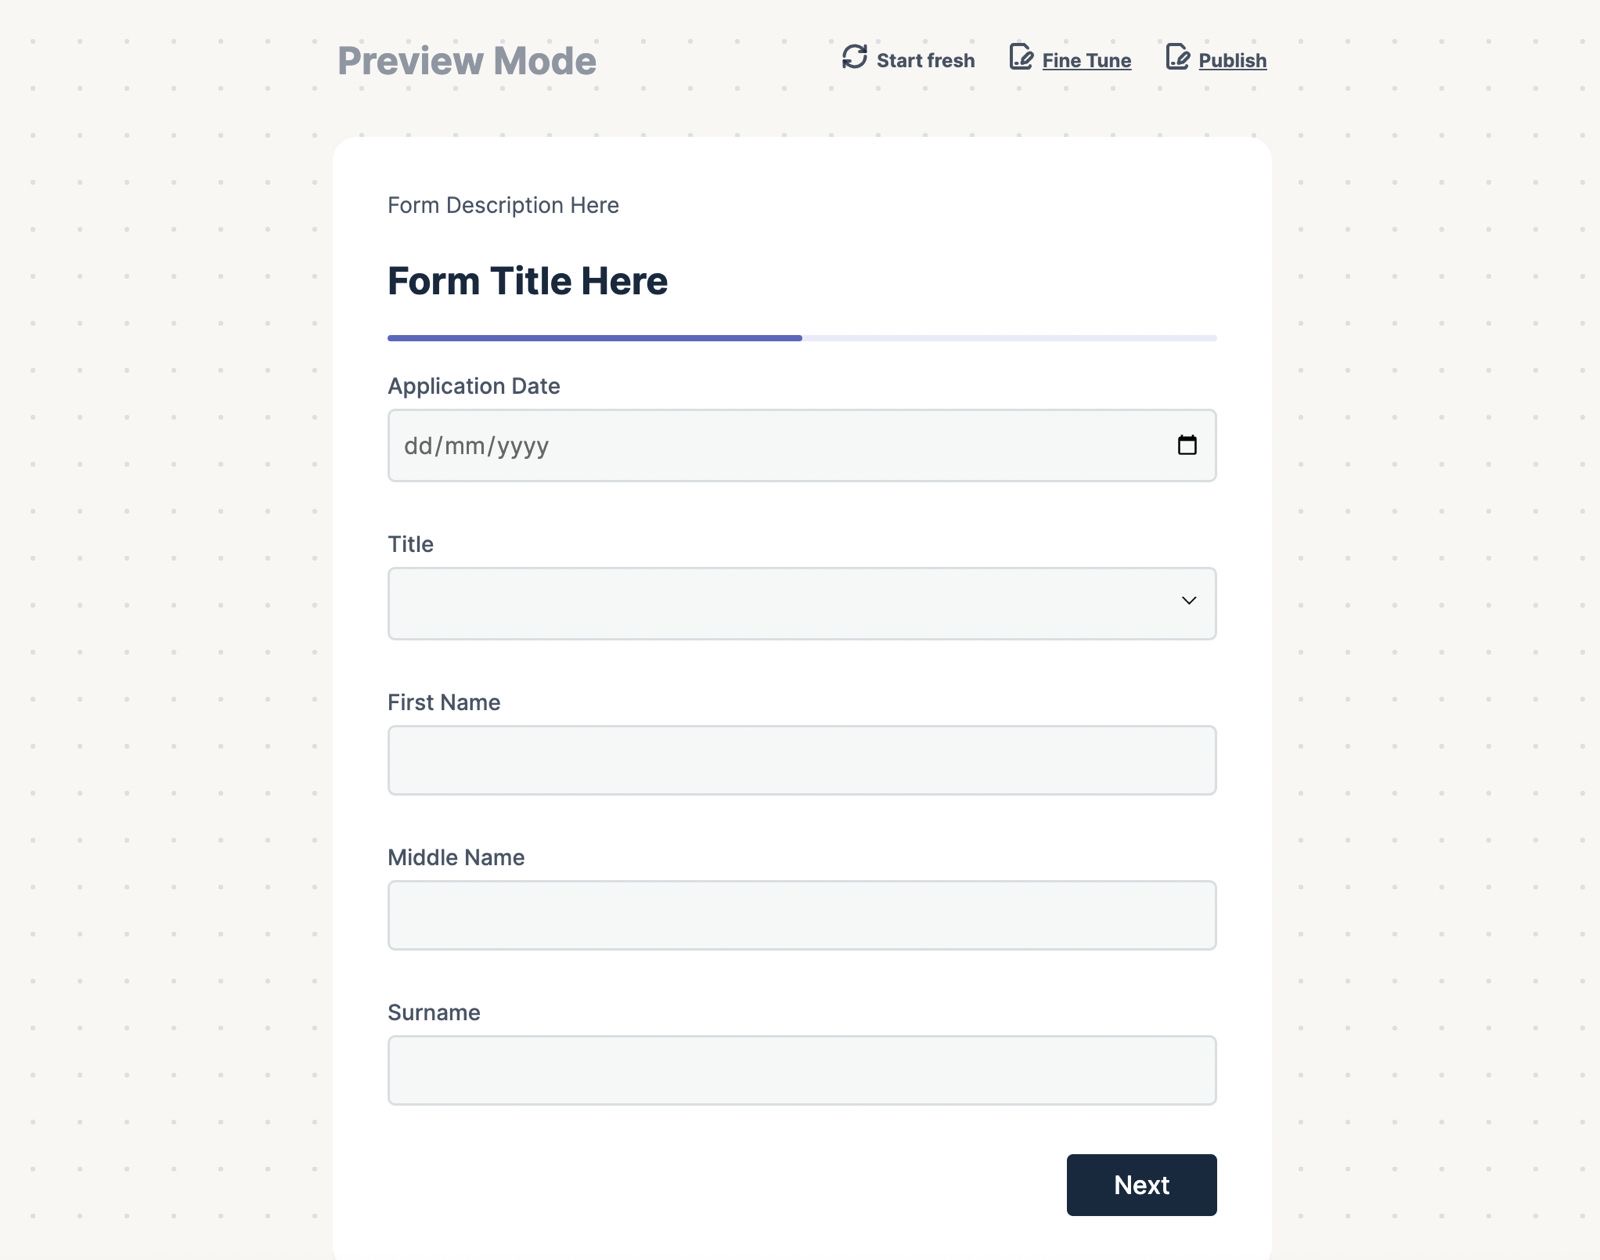Click the Surname input field

point(800,1070)
